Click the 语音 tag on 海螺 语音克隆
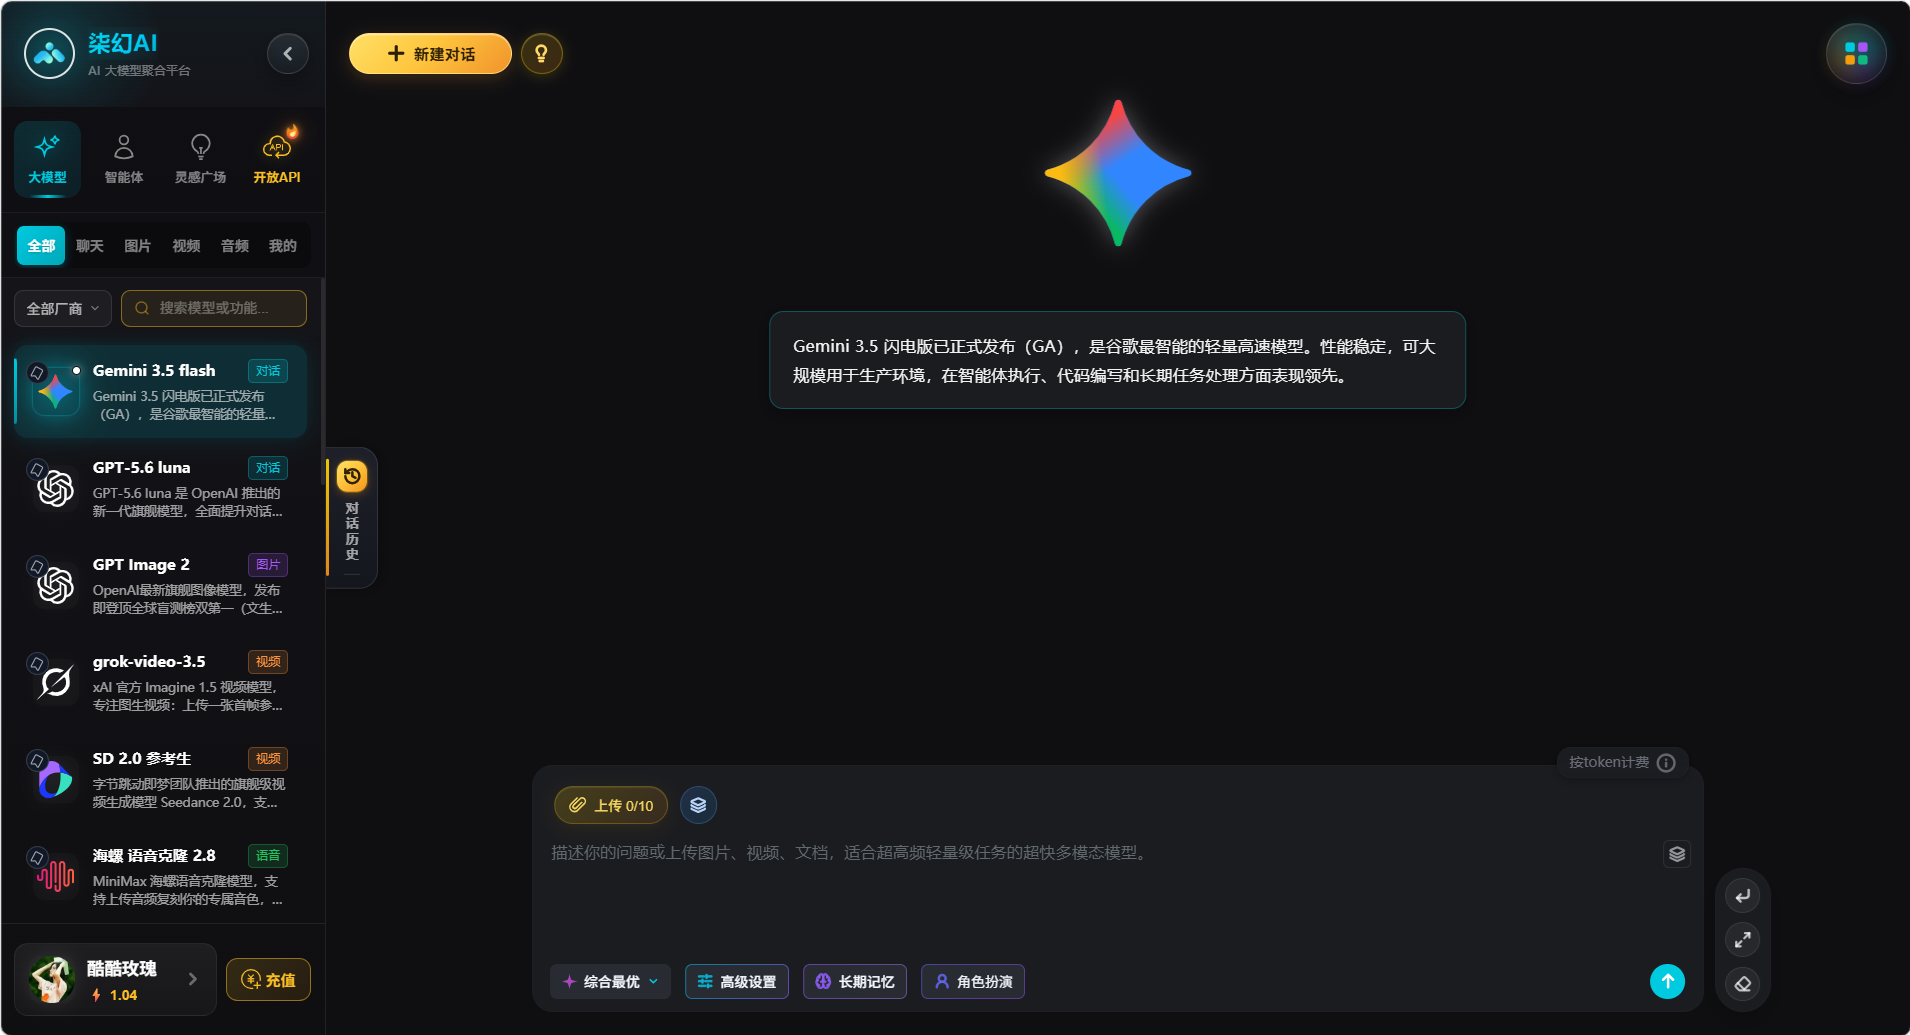The width and height of the screenshot is (1910, 1035). coord(268,856)
